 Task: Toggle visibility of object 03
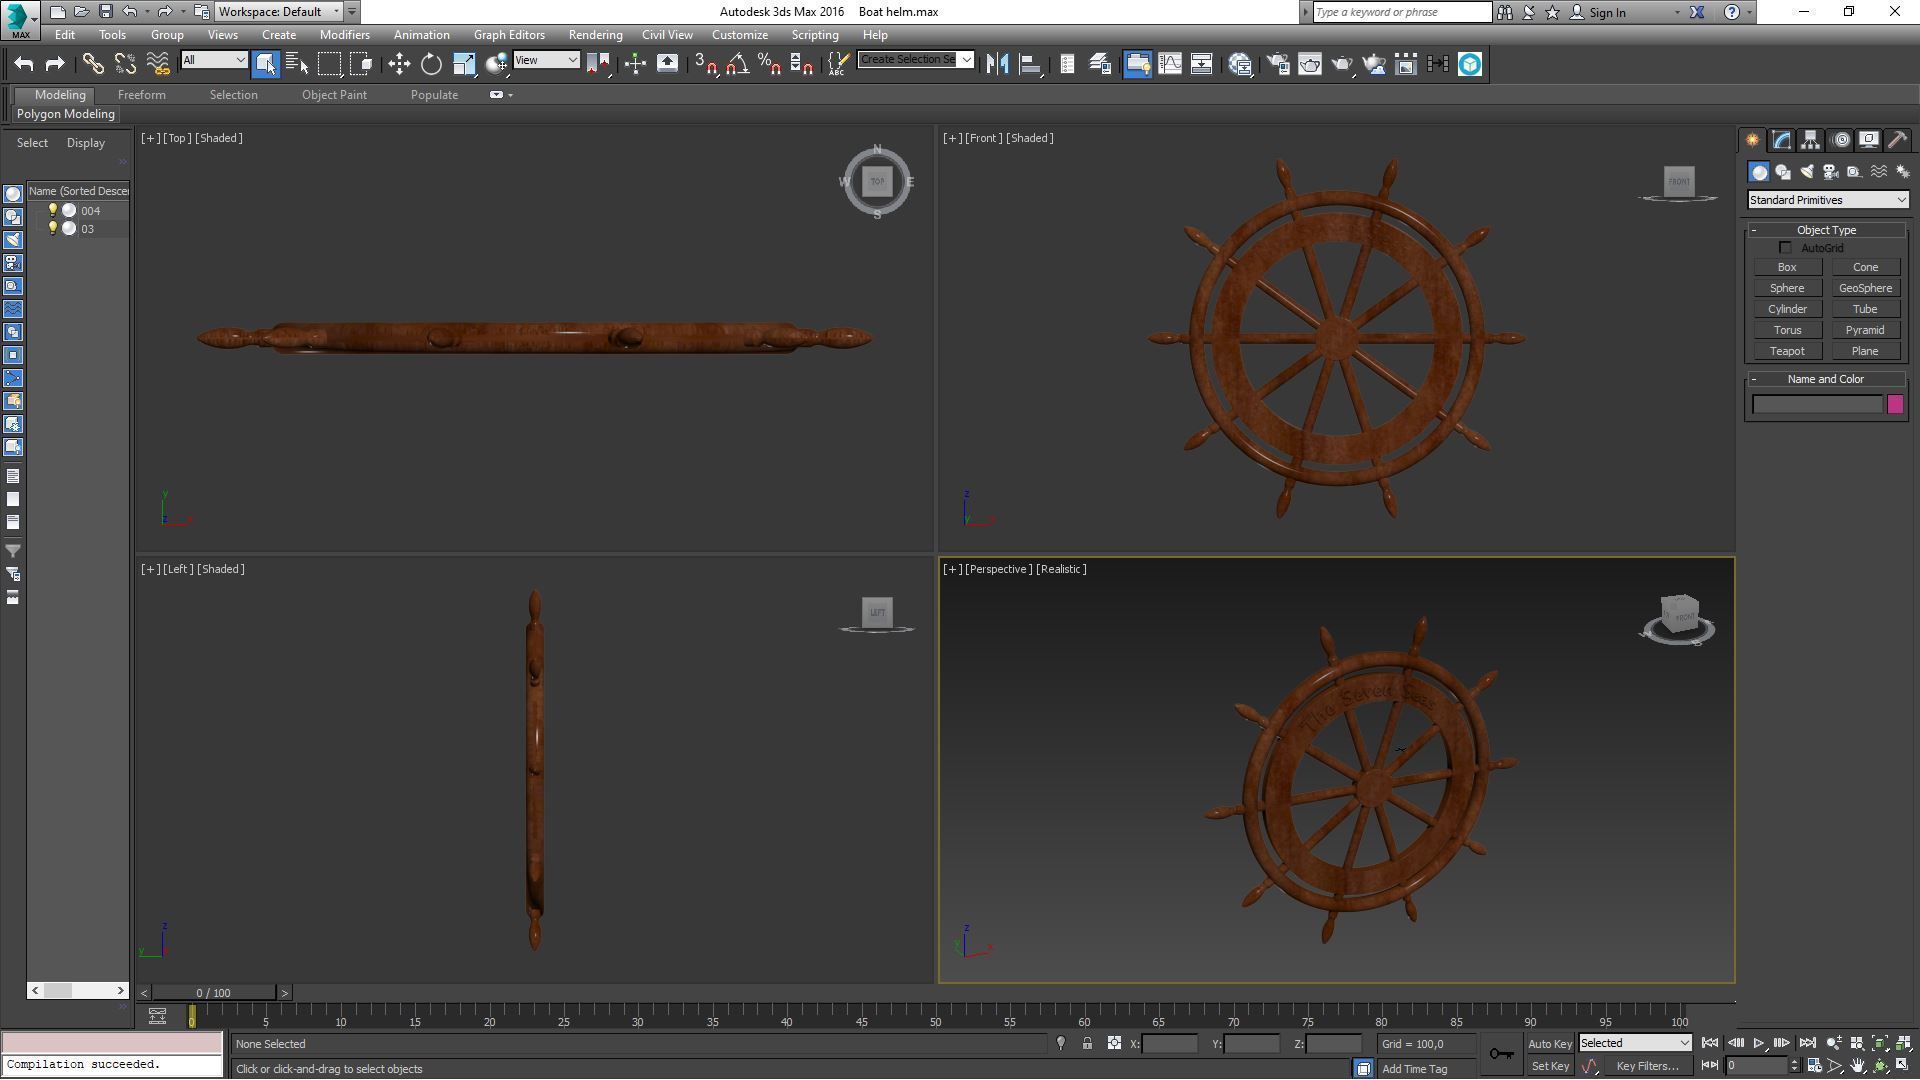[53, 229]
